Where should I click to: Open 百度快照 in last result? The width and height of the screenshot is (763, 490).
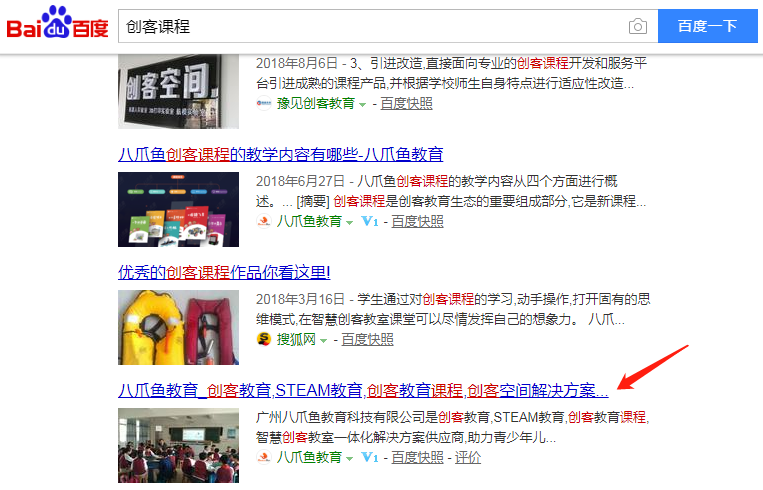(x=418, y=457)
